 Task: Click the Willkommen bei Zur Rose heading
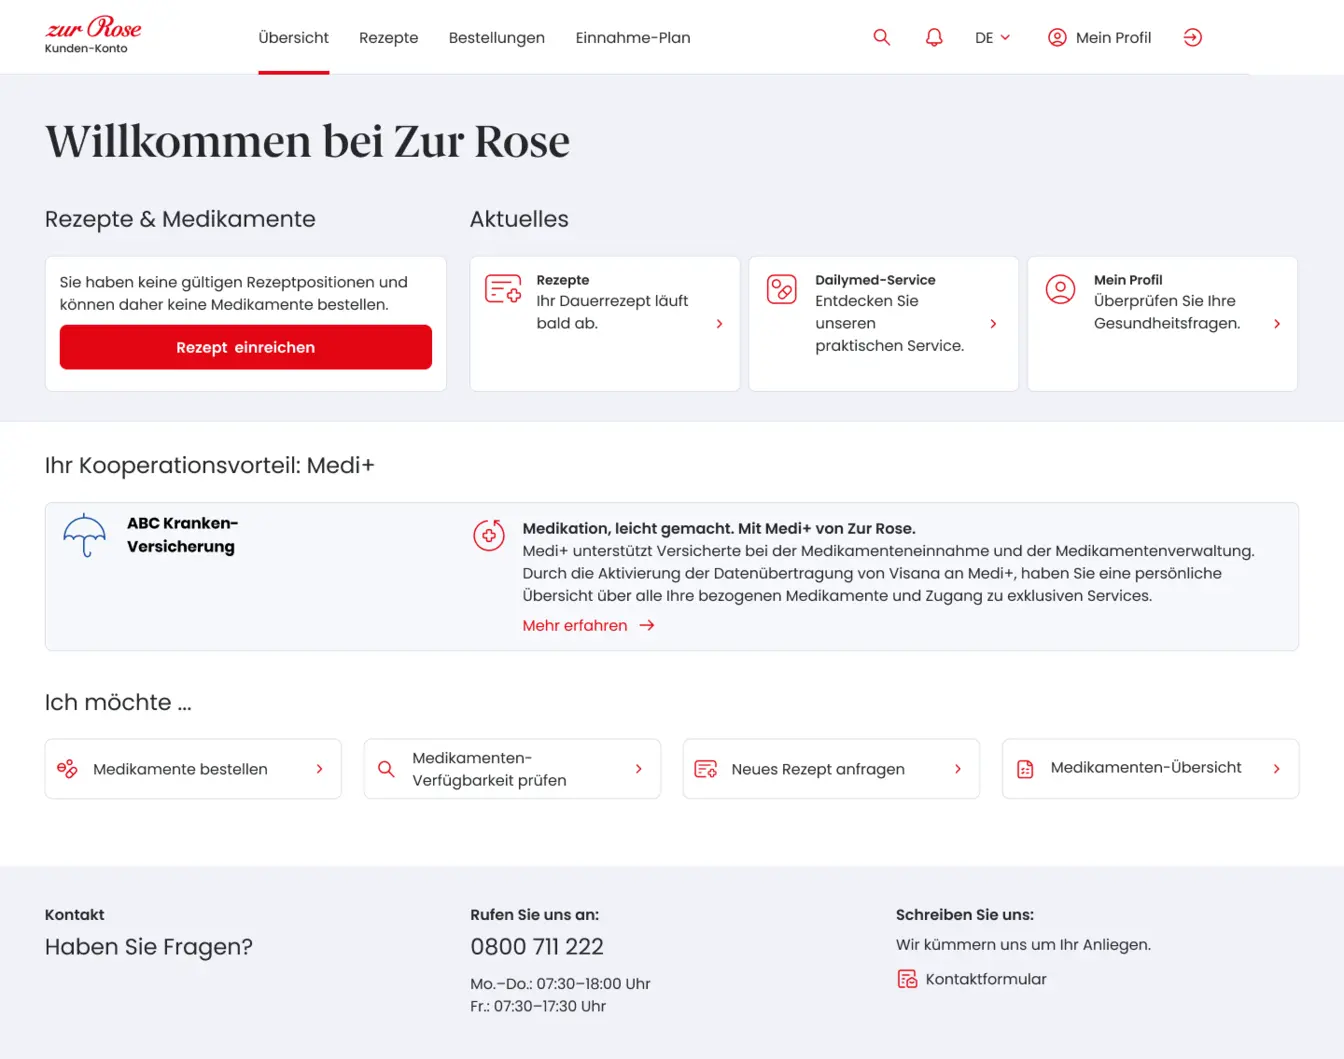[x=307, y=141]
